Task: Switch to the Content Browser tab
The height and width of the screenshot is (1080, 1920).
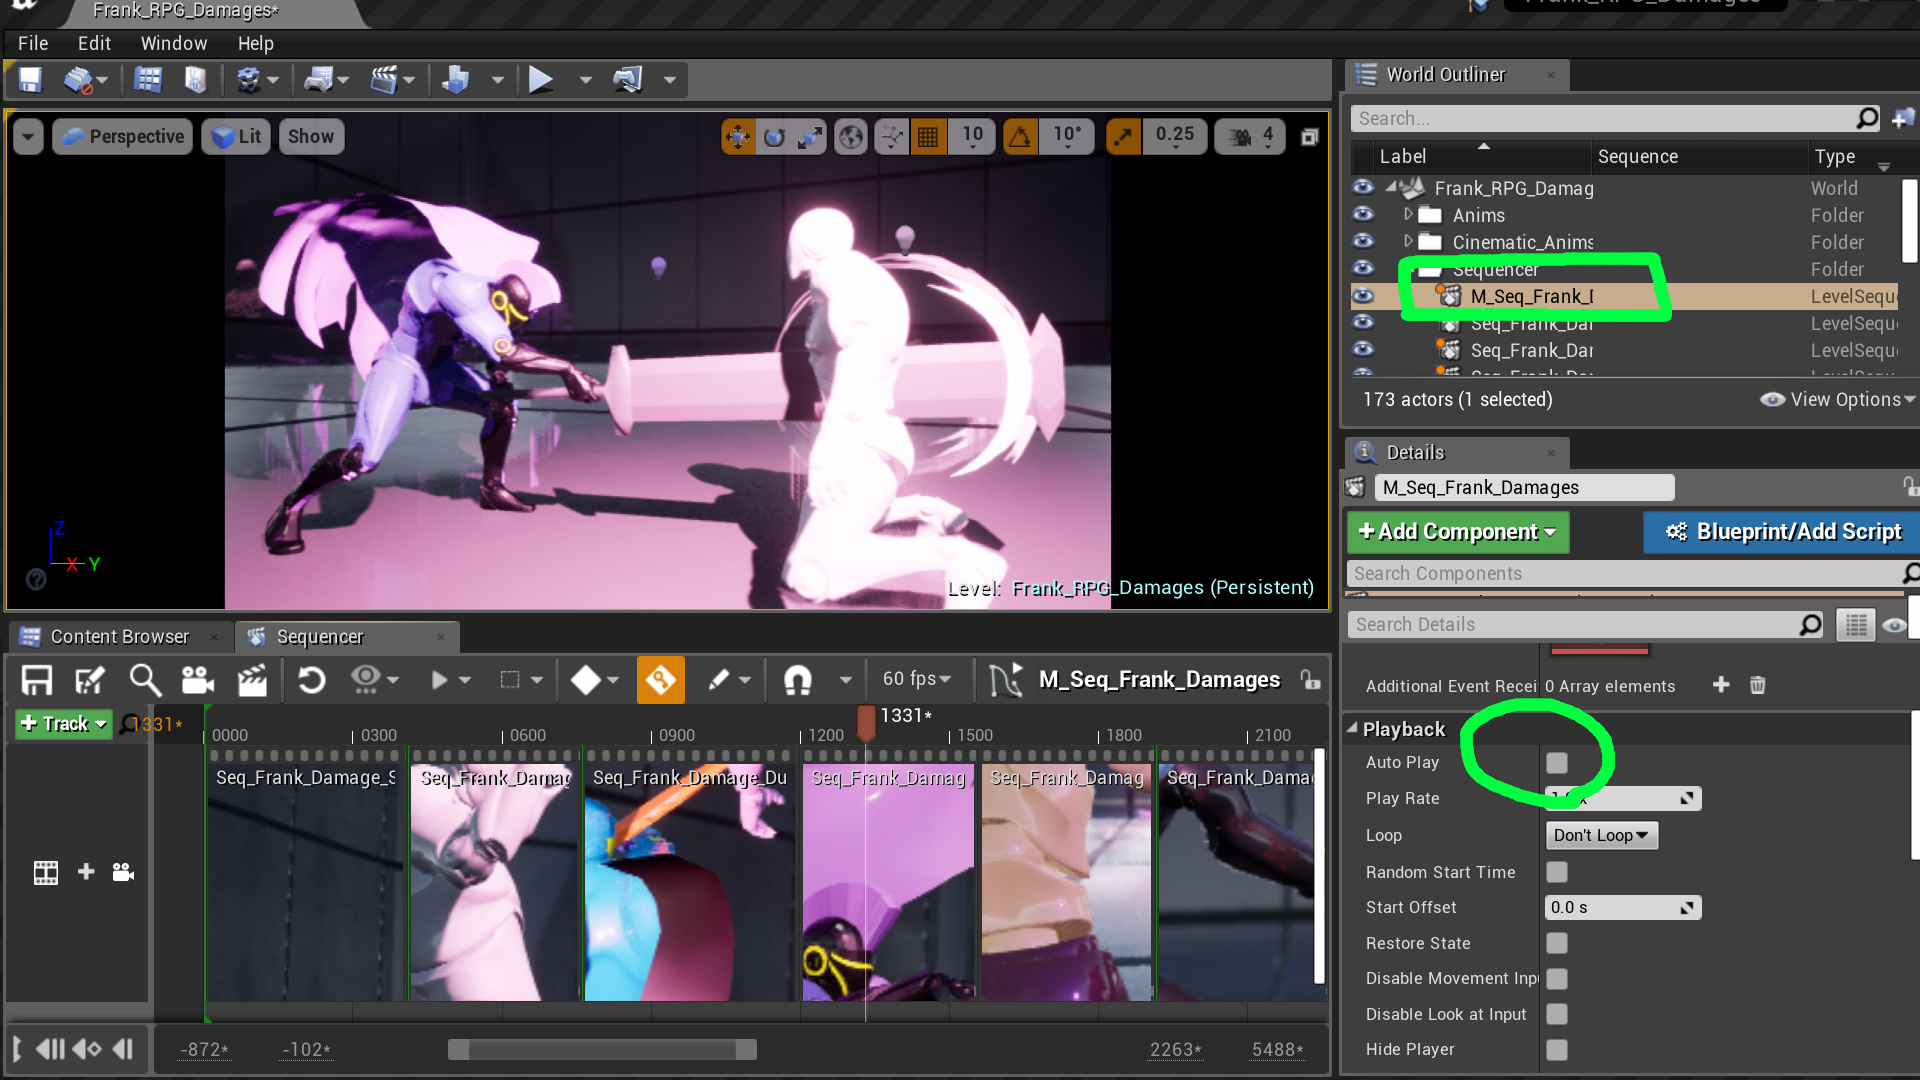Action: 118,637
